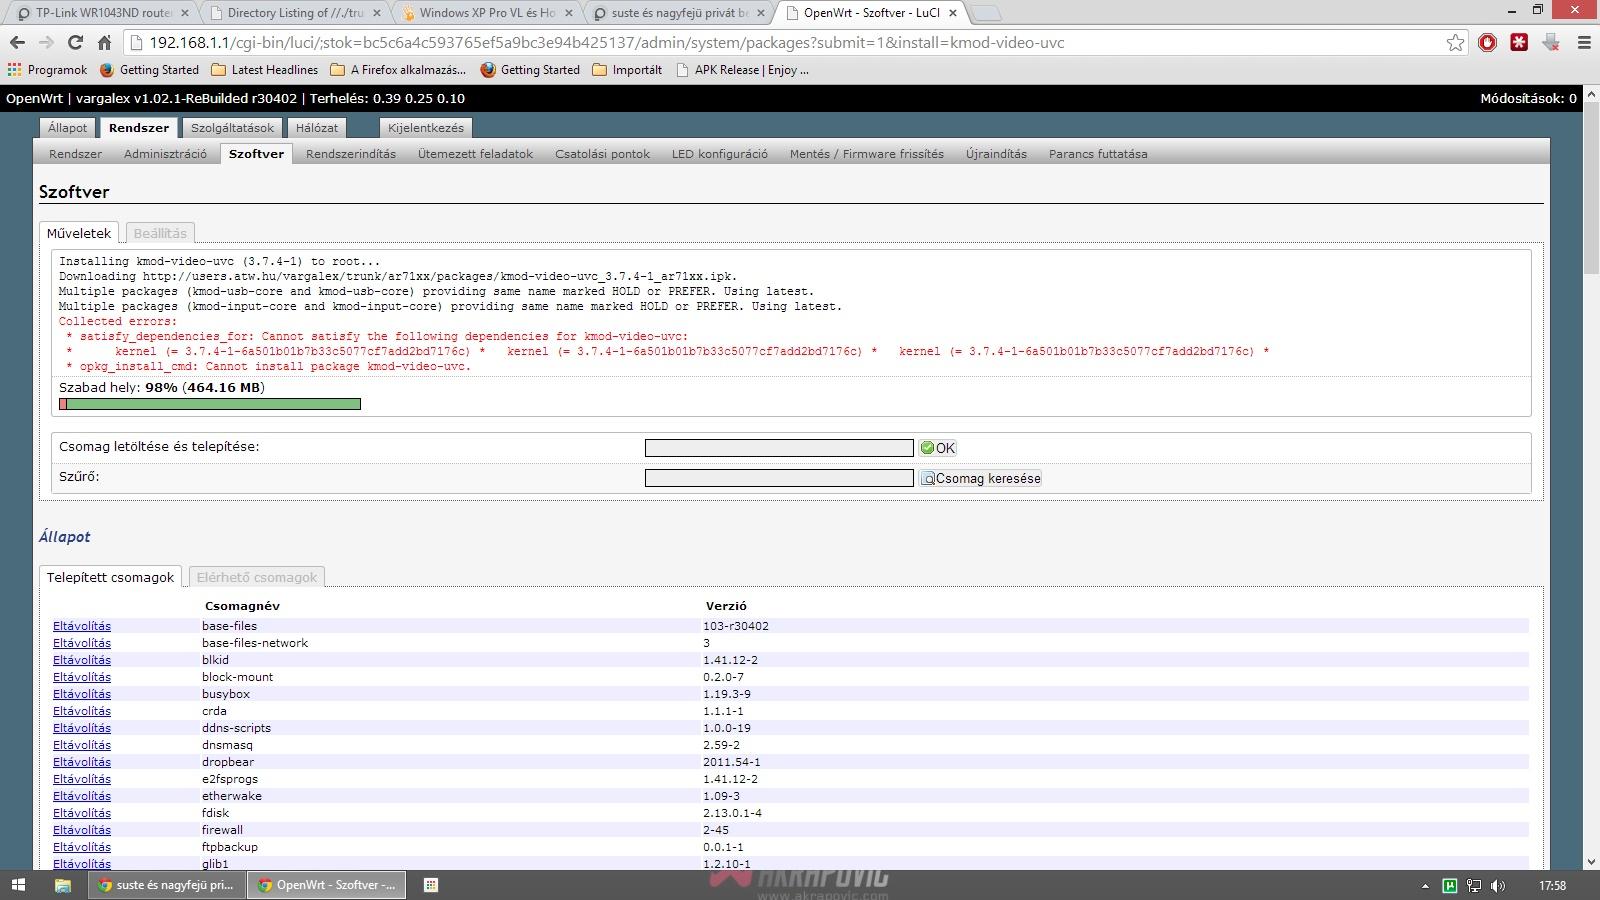The image size is (1600, 900).
Task: Close the OpenWrt Szoftver browser tab
Action: click(953, 13)
